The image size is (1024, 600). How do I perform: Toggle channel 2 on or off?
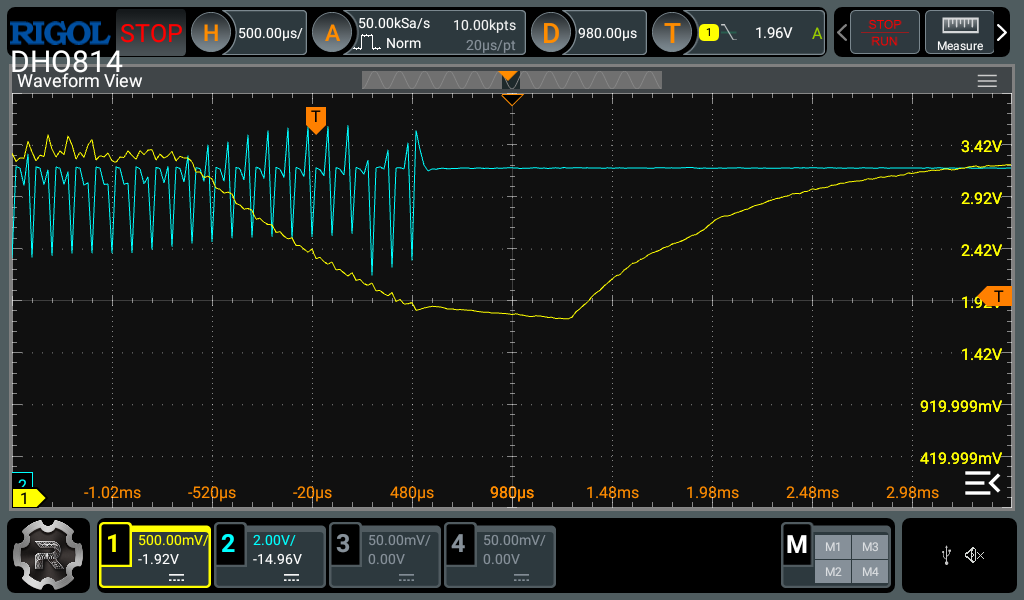pos(270,555)
